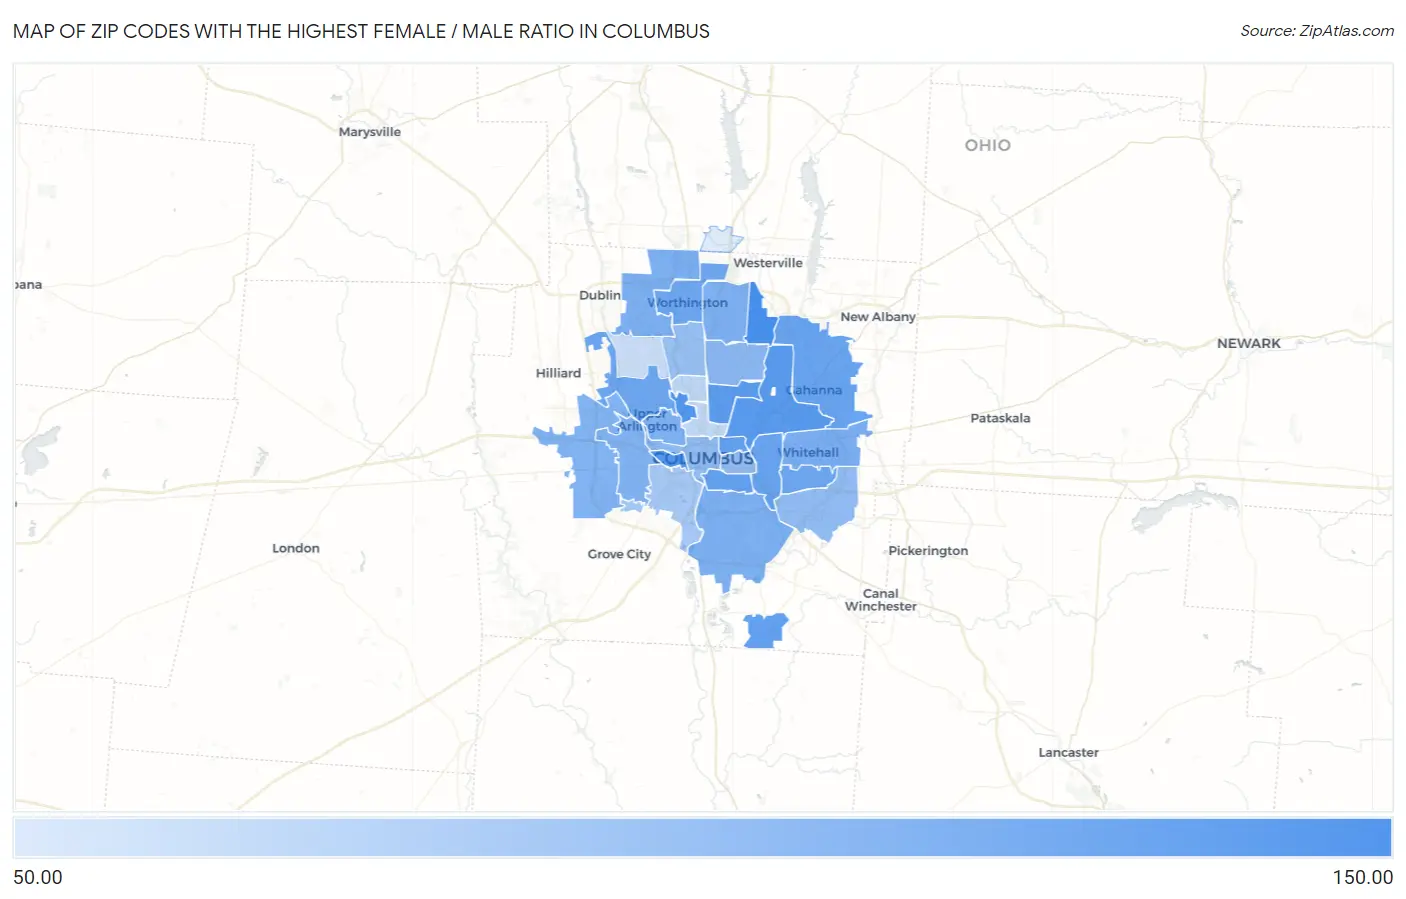Click the Hilliard city label

[558, 373]
